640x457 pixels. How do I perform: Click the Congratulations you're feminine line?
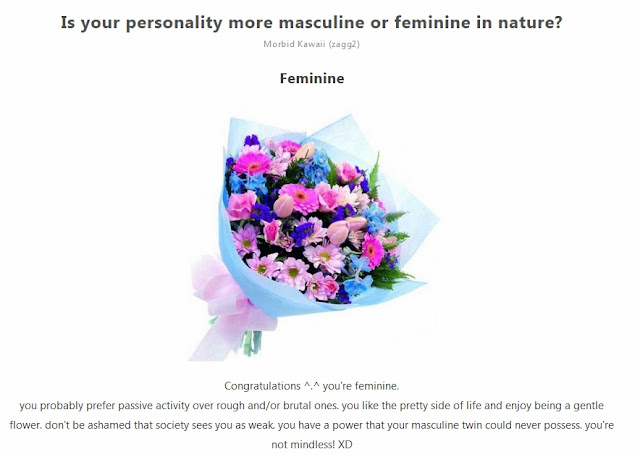pos(311,386)
